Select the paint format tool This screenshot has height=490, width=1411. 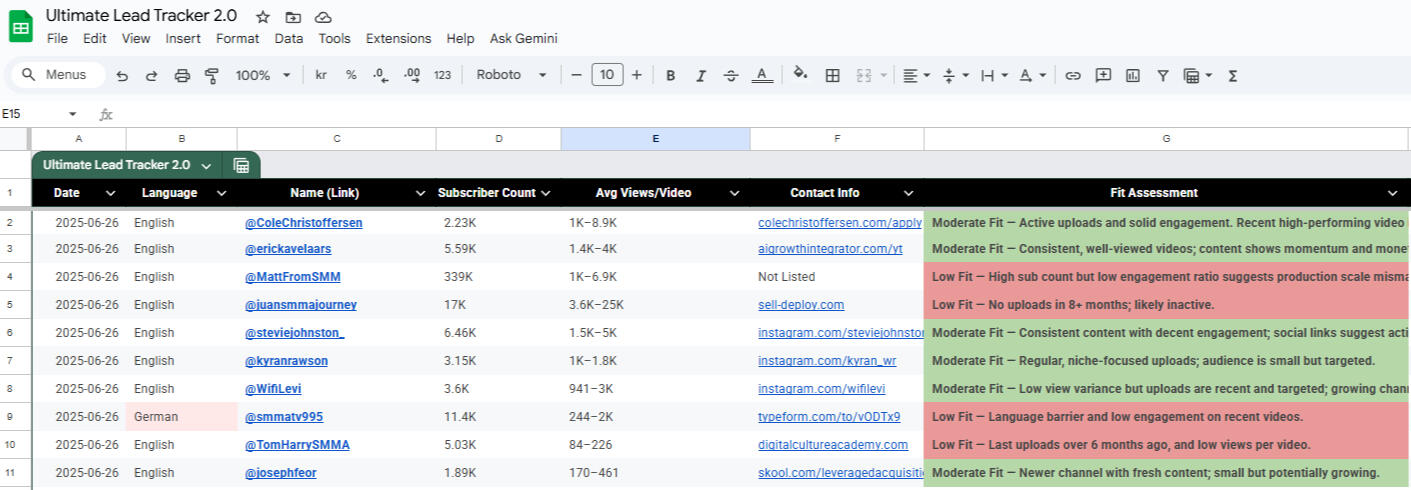coord(211,75)
